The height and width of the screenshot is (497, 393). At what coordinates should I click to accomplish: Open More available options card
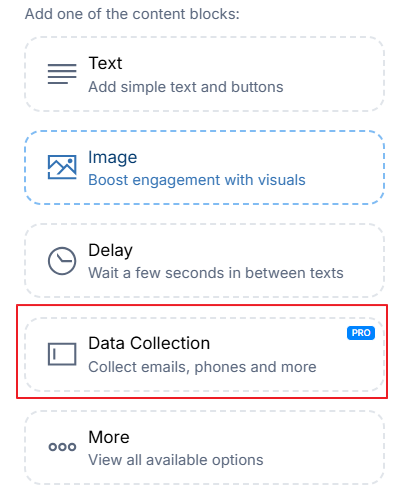(x=205, y=447)
